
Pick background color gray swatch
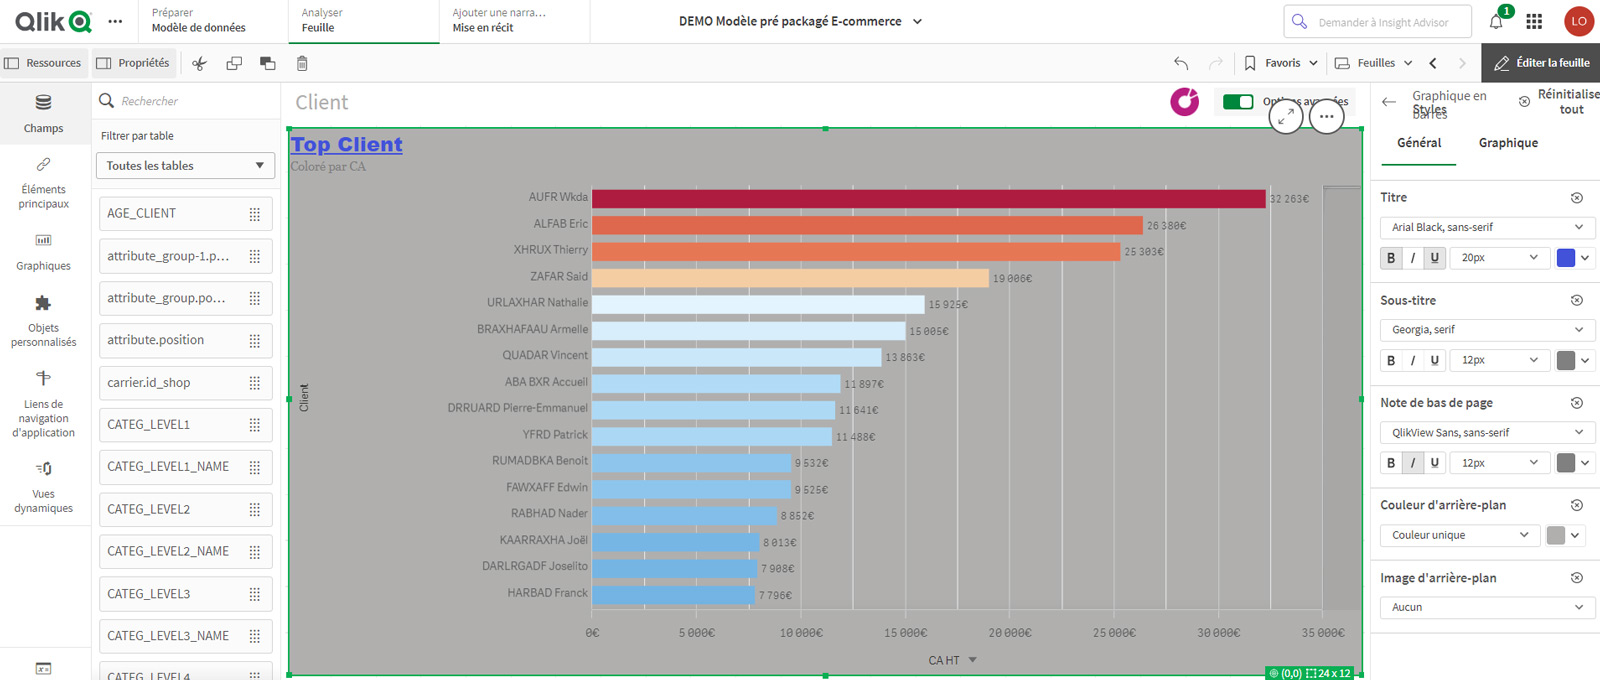pos(1555,535)
